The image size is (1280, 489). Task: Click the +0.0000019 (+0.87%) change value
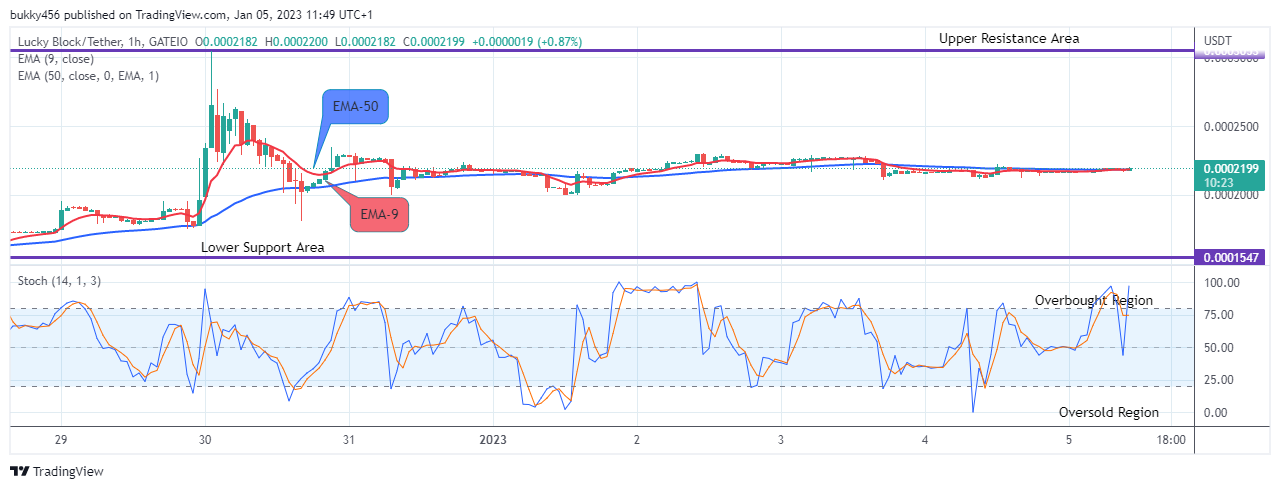point(527,42)
